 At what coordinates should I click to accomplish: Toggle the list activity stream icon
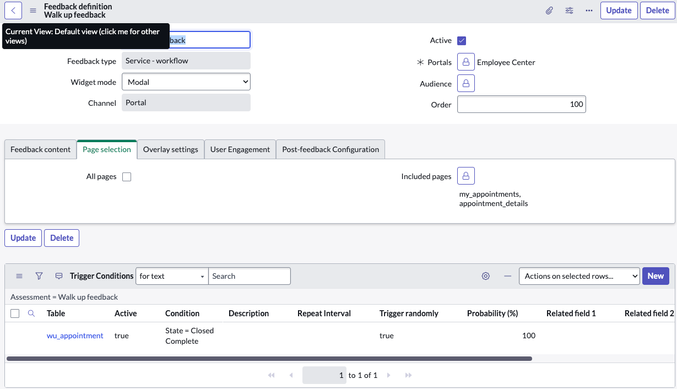coord(59,276)
